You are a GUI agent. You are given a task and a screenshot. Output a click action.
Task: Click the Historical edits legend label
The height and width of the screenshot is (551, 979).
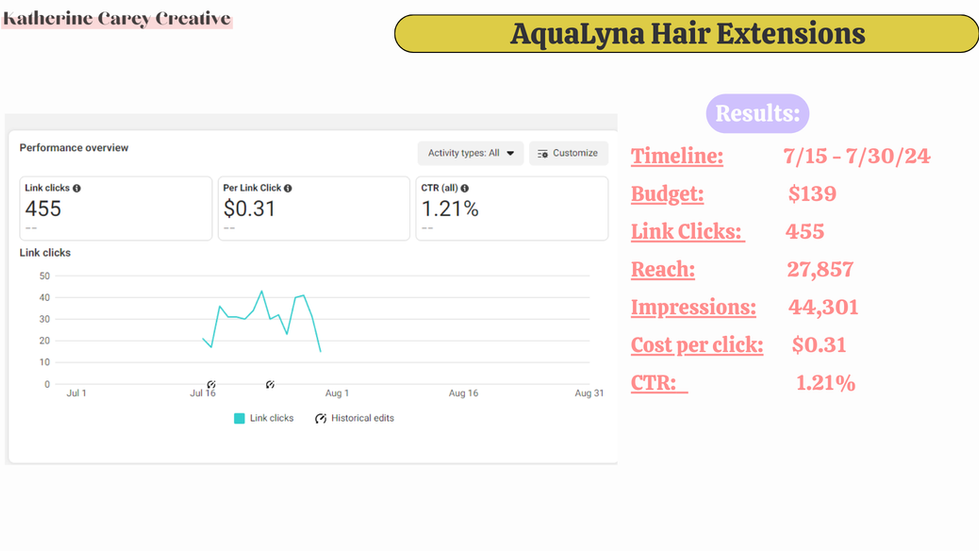click(363, 418)
